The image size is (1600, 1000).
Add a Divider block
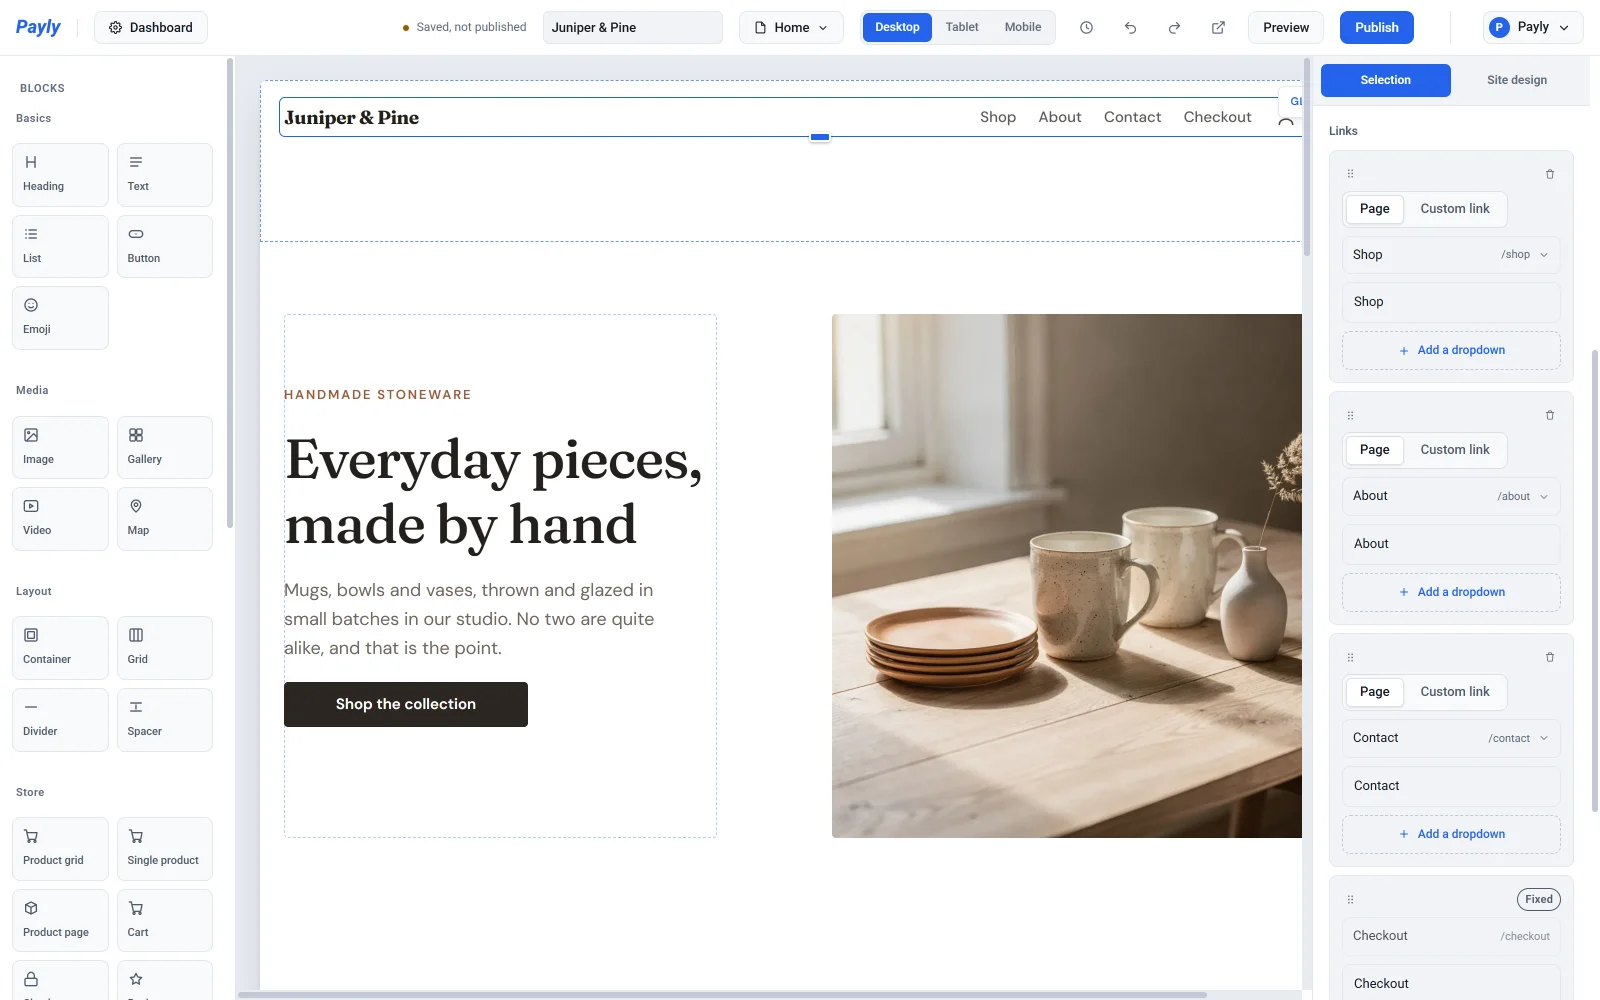pyautogui.click(x=60, y=720)
